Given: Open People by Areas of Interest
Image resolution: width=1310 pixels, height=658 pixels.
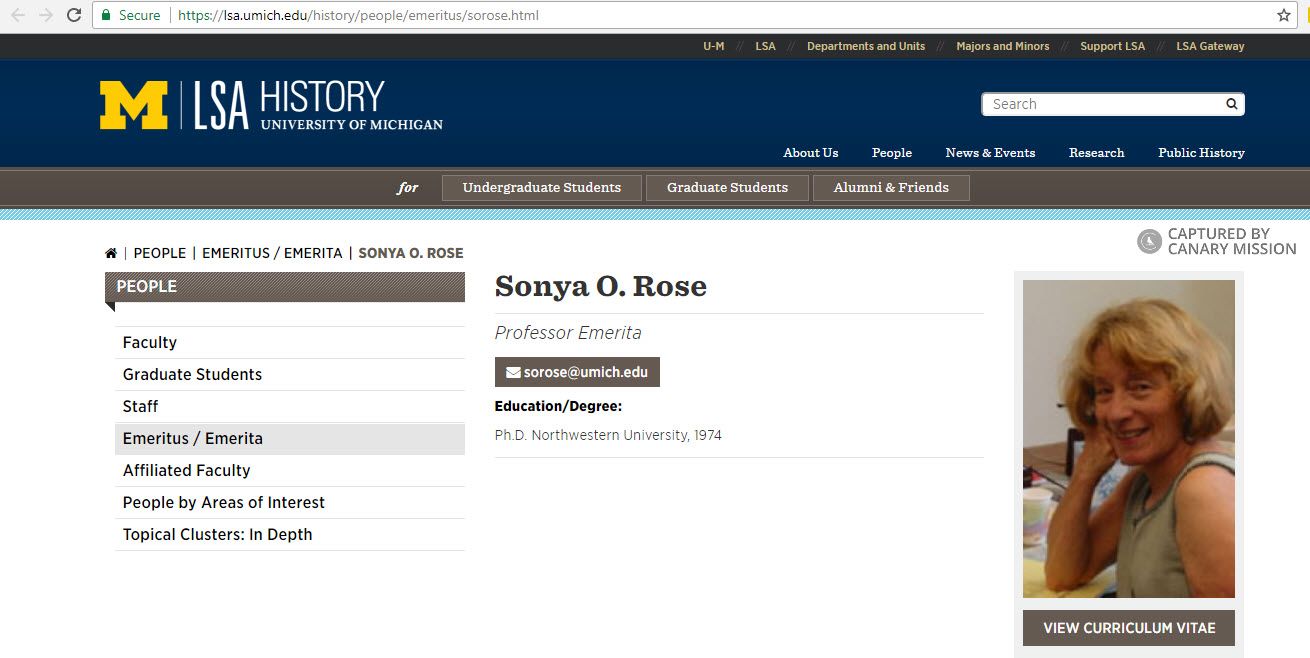Looking at the screenshot, I should coord(224,502).
